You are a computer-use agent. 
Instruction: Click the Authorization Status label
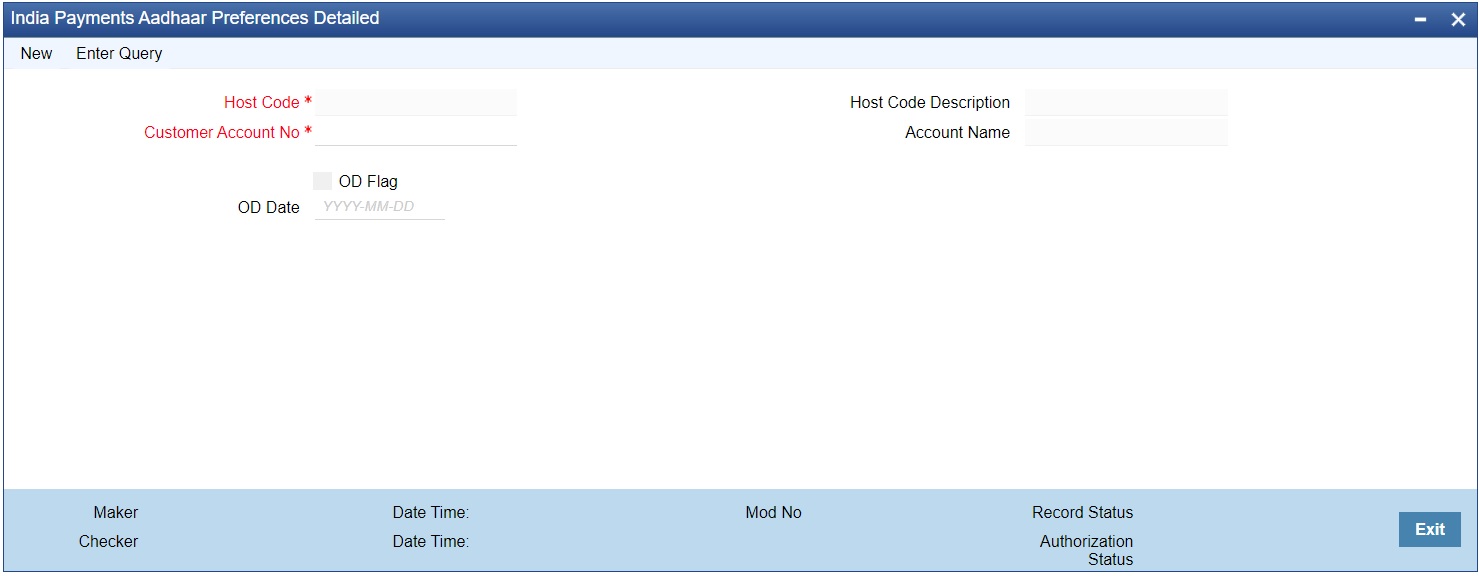point(1087,550)
